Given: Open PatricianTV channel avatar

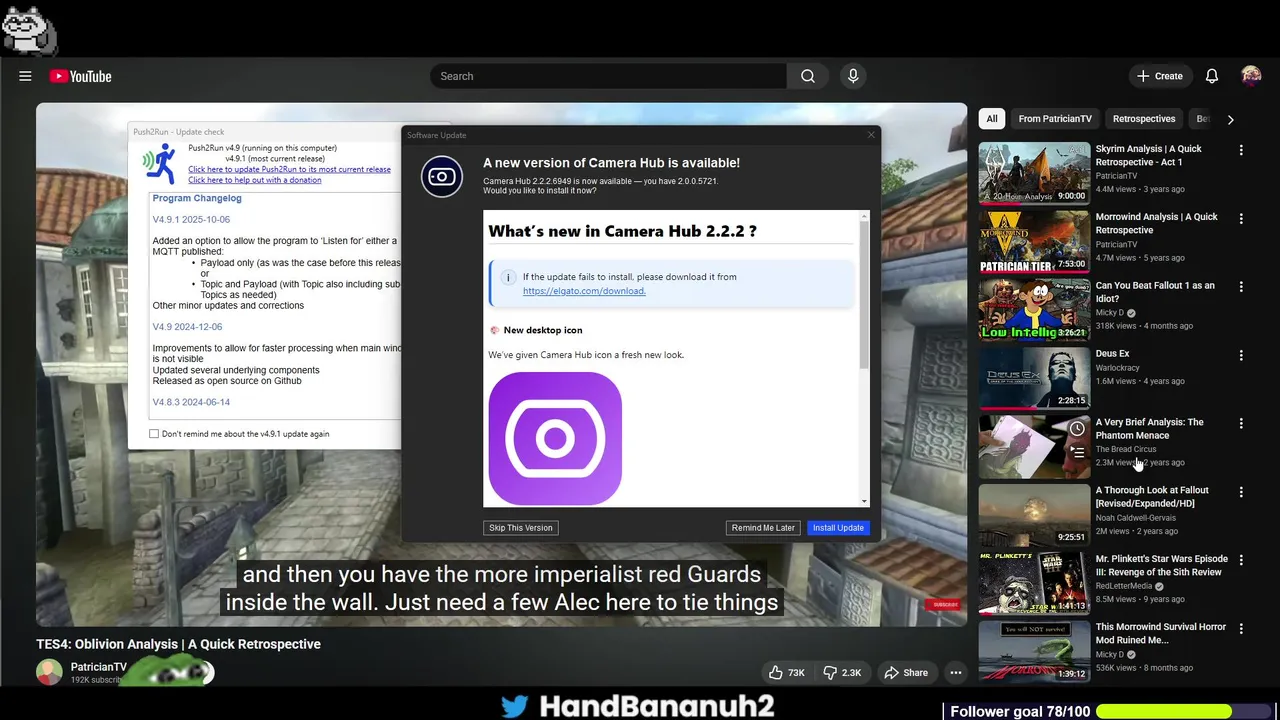Looking at the screenshot, I should pyautogui.click(x=49, y=672).
